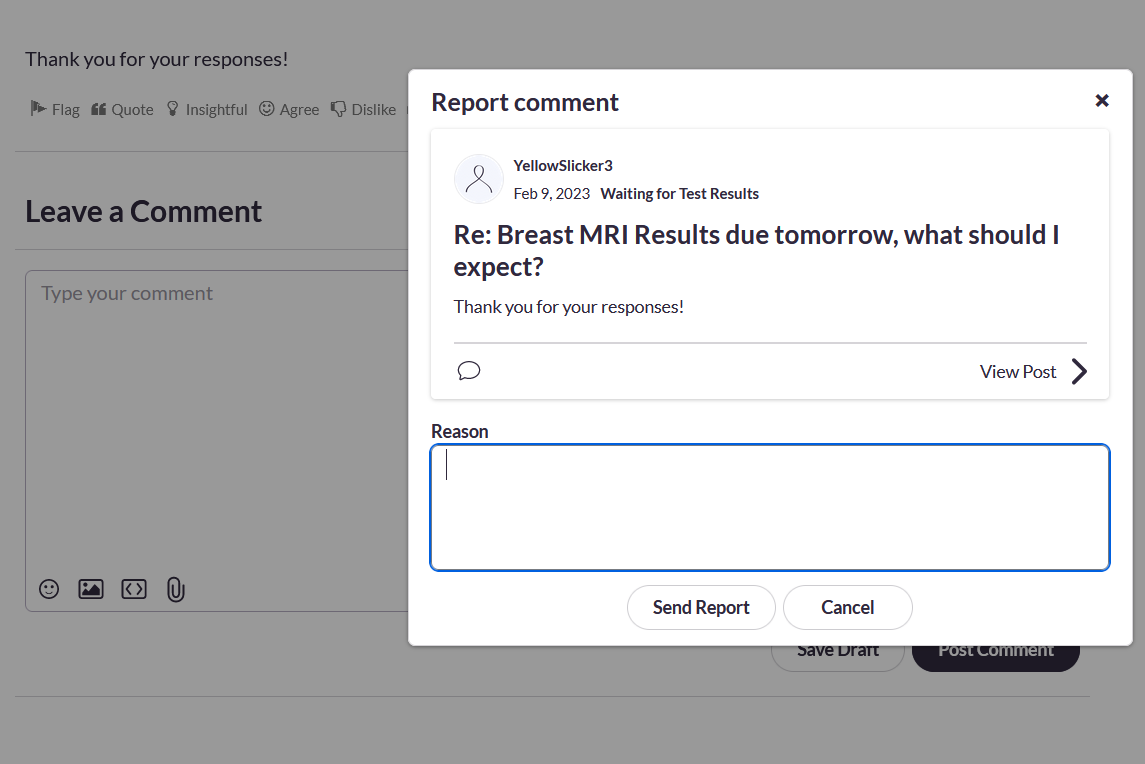The width and height of the screenshot is (1145, 764).
Task: Open Waiting for Test Results category
Action: pyautogui.click(x=679, y=194)
